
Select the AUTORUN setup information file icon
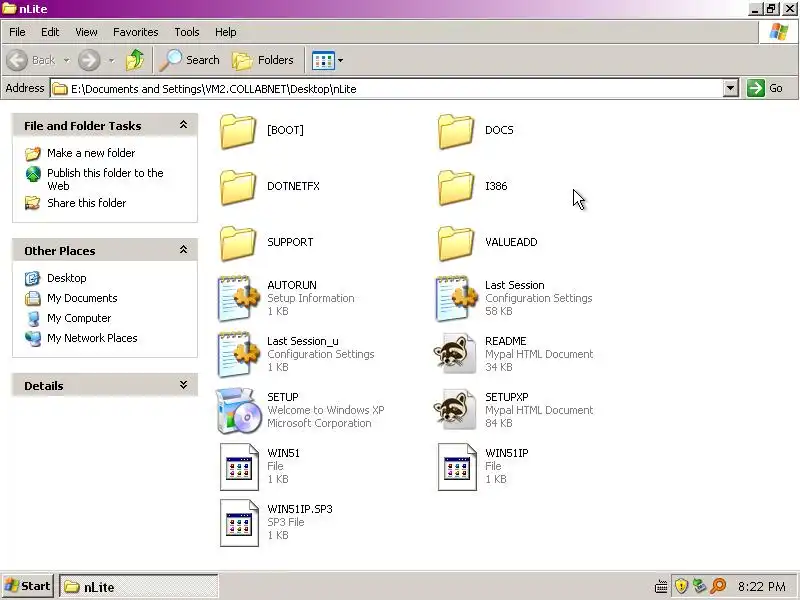click(238, 298)
